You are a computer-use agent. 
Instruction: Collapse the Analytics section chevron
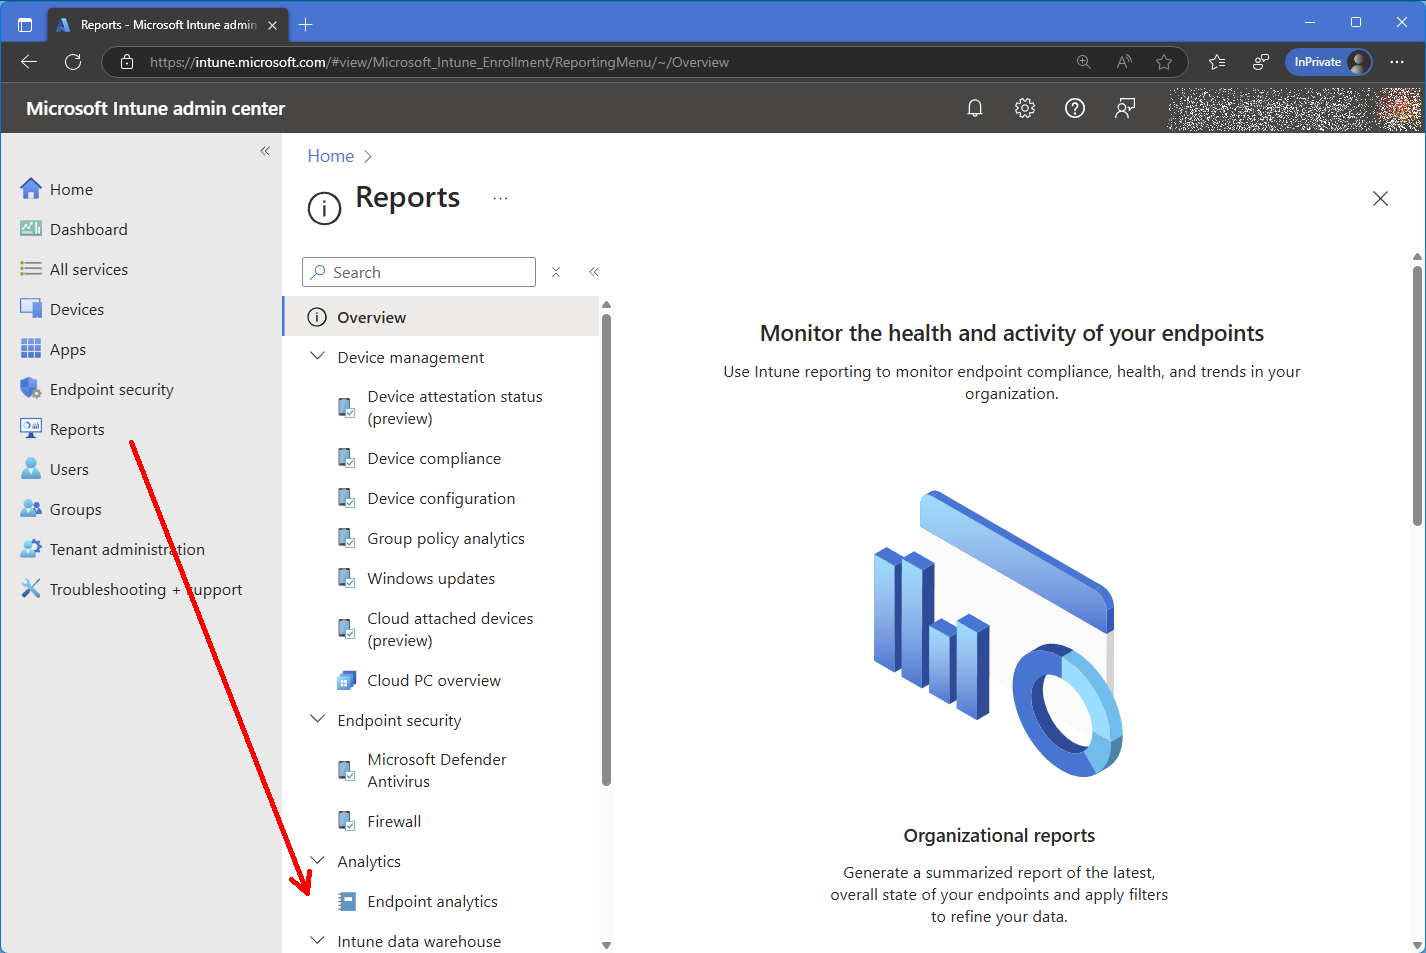coord(318,861)
